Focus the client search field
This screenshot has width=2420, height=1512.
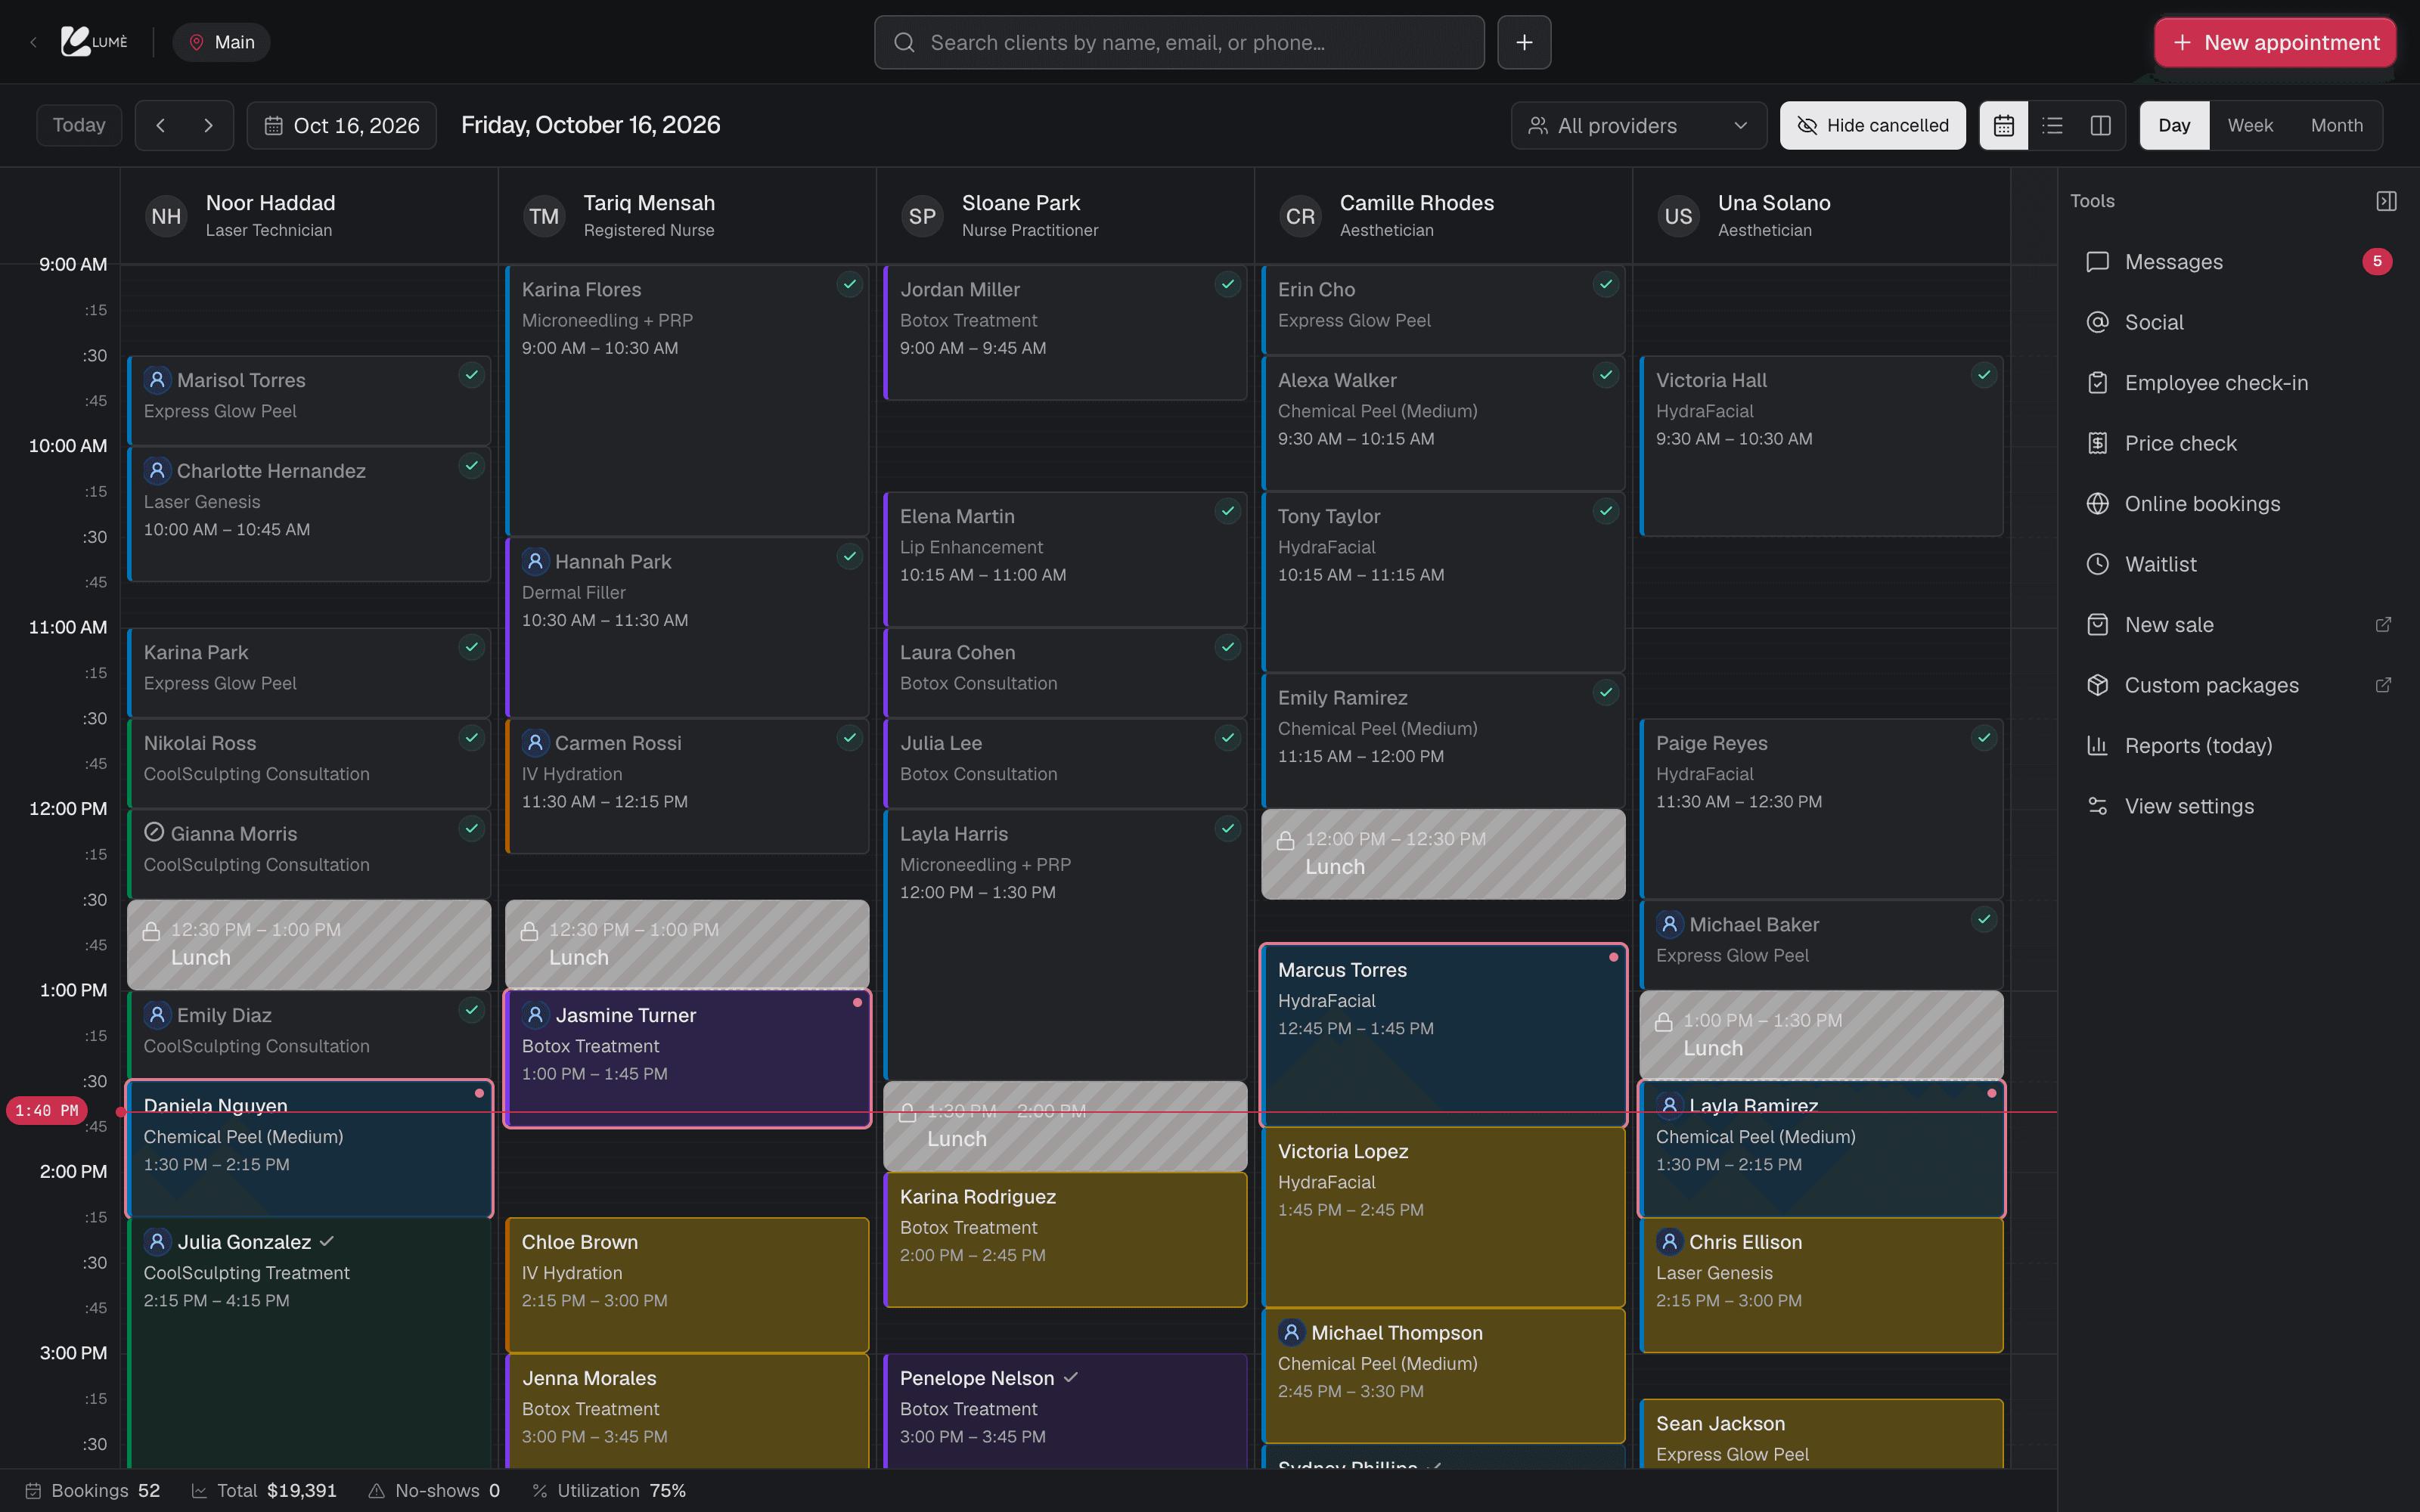tap(1179, 42)
